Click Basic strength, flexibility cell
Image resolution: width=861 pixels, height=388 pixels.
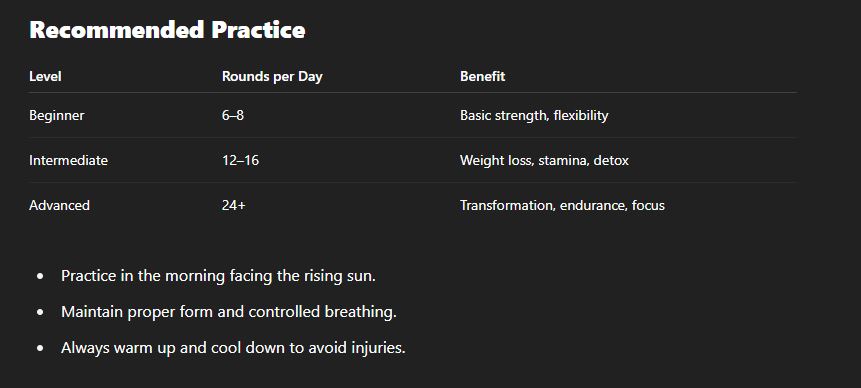534,116
